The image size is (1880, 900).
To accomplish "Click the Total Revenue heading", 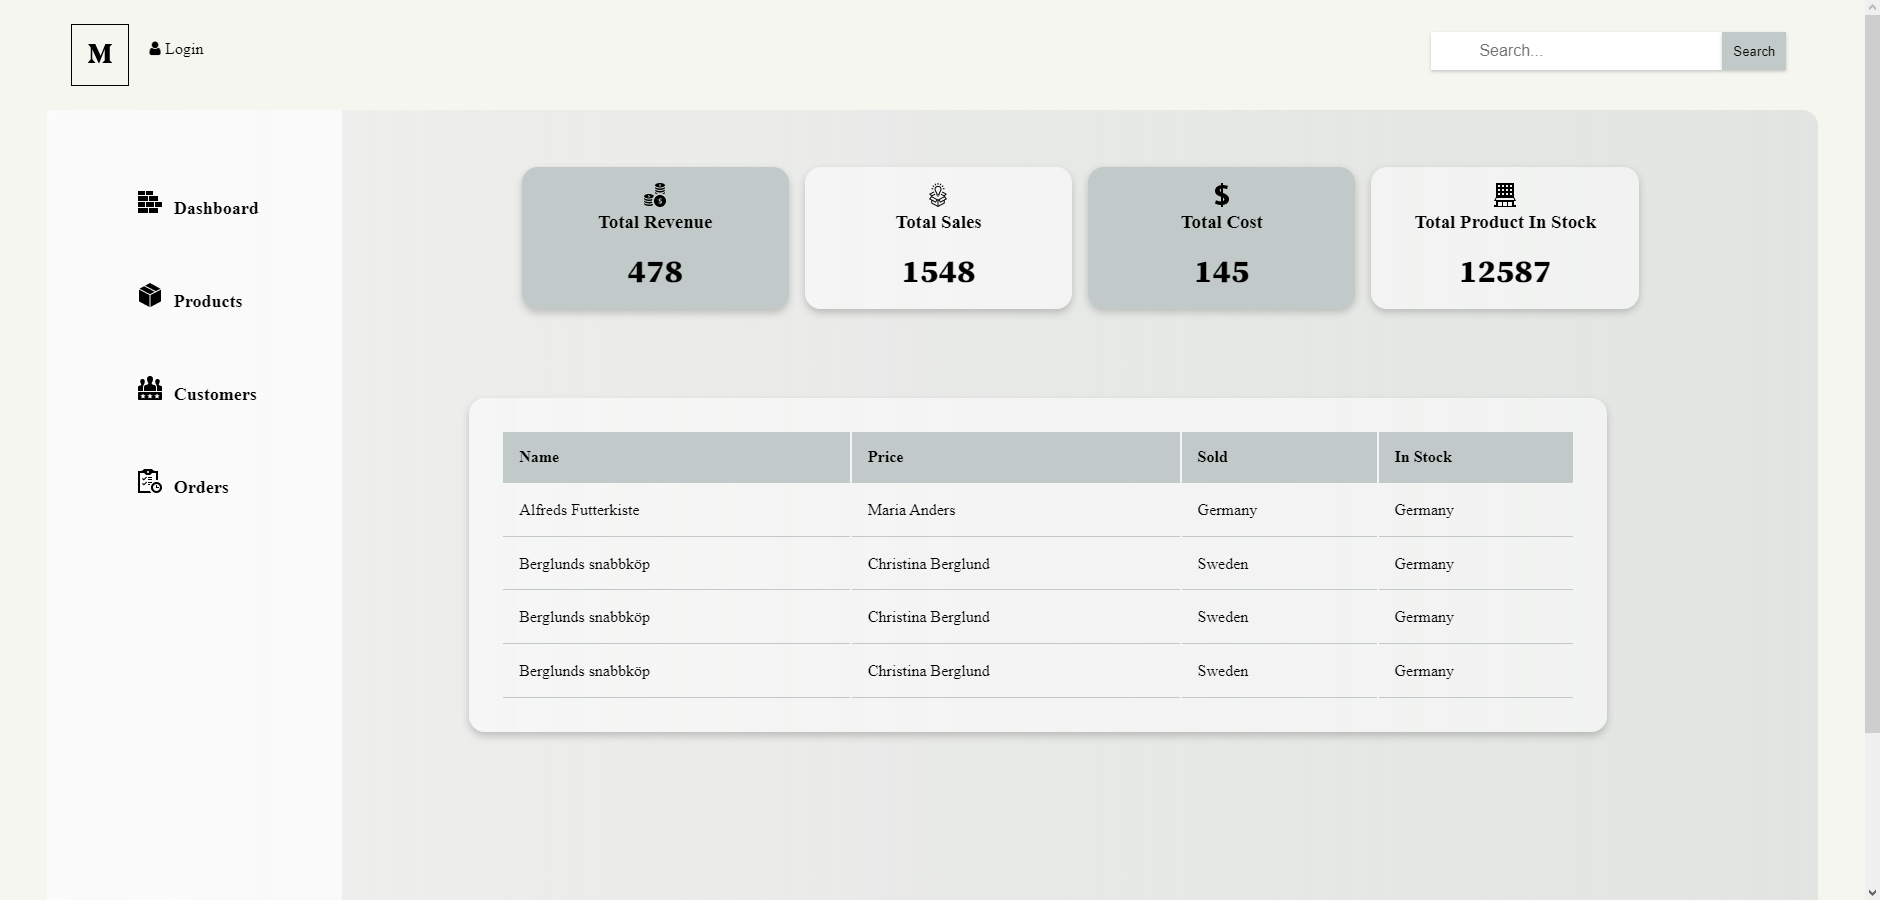I will (x=655, y=222).
